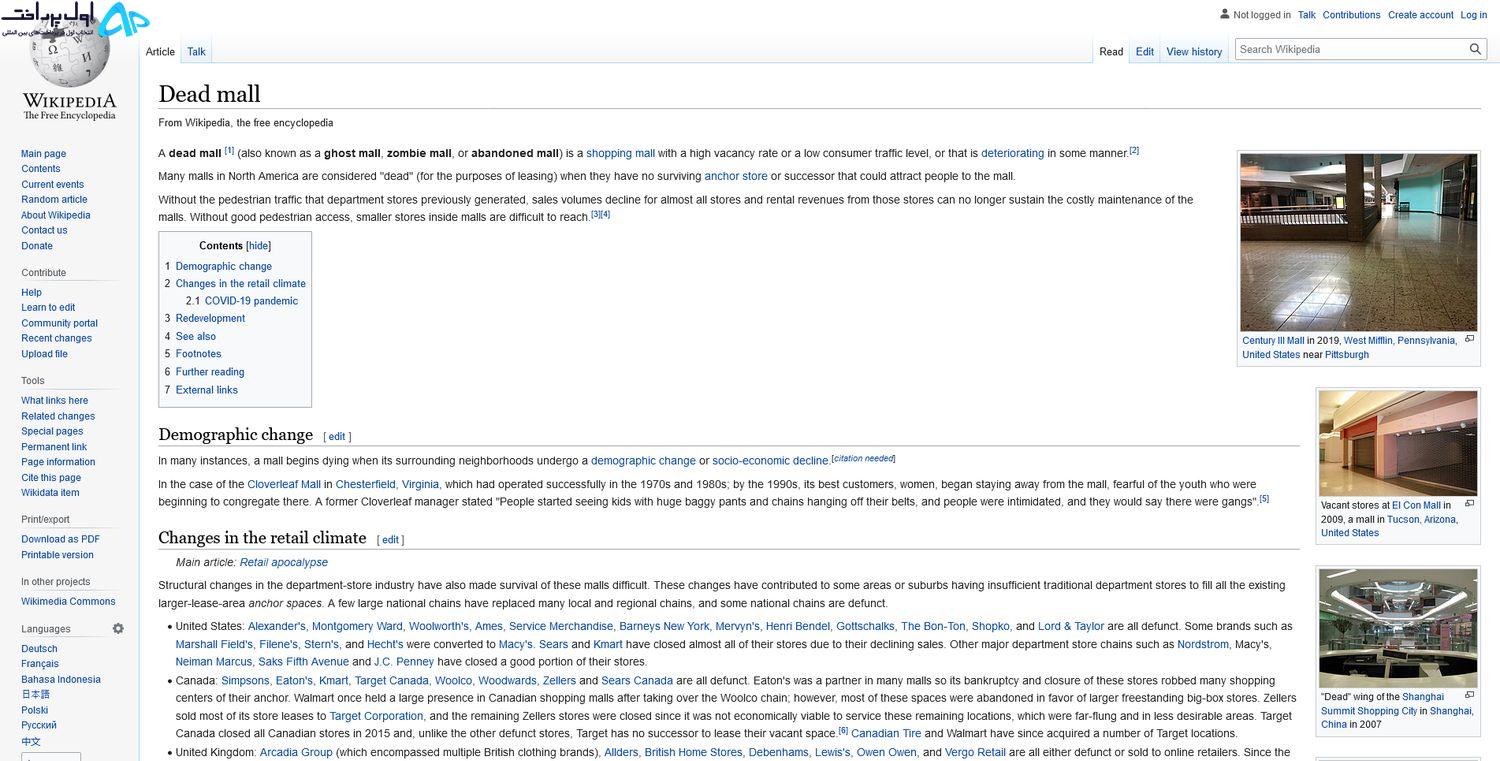This screenshot has height=761, width=1500.
Task: Click inside the Search Wikipedia field
Action: [x=1350, y=49]
